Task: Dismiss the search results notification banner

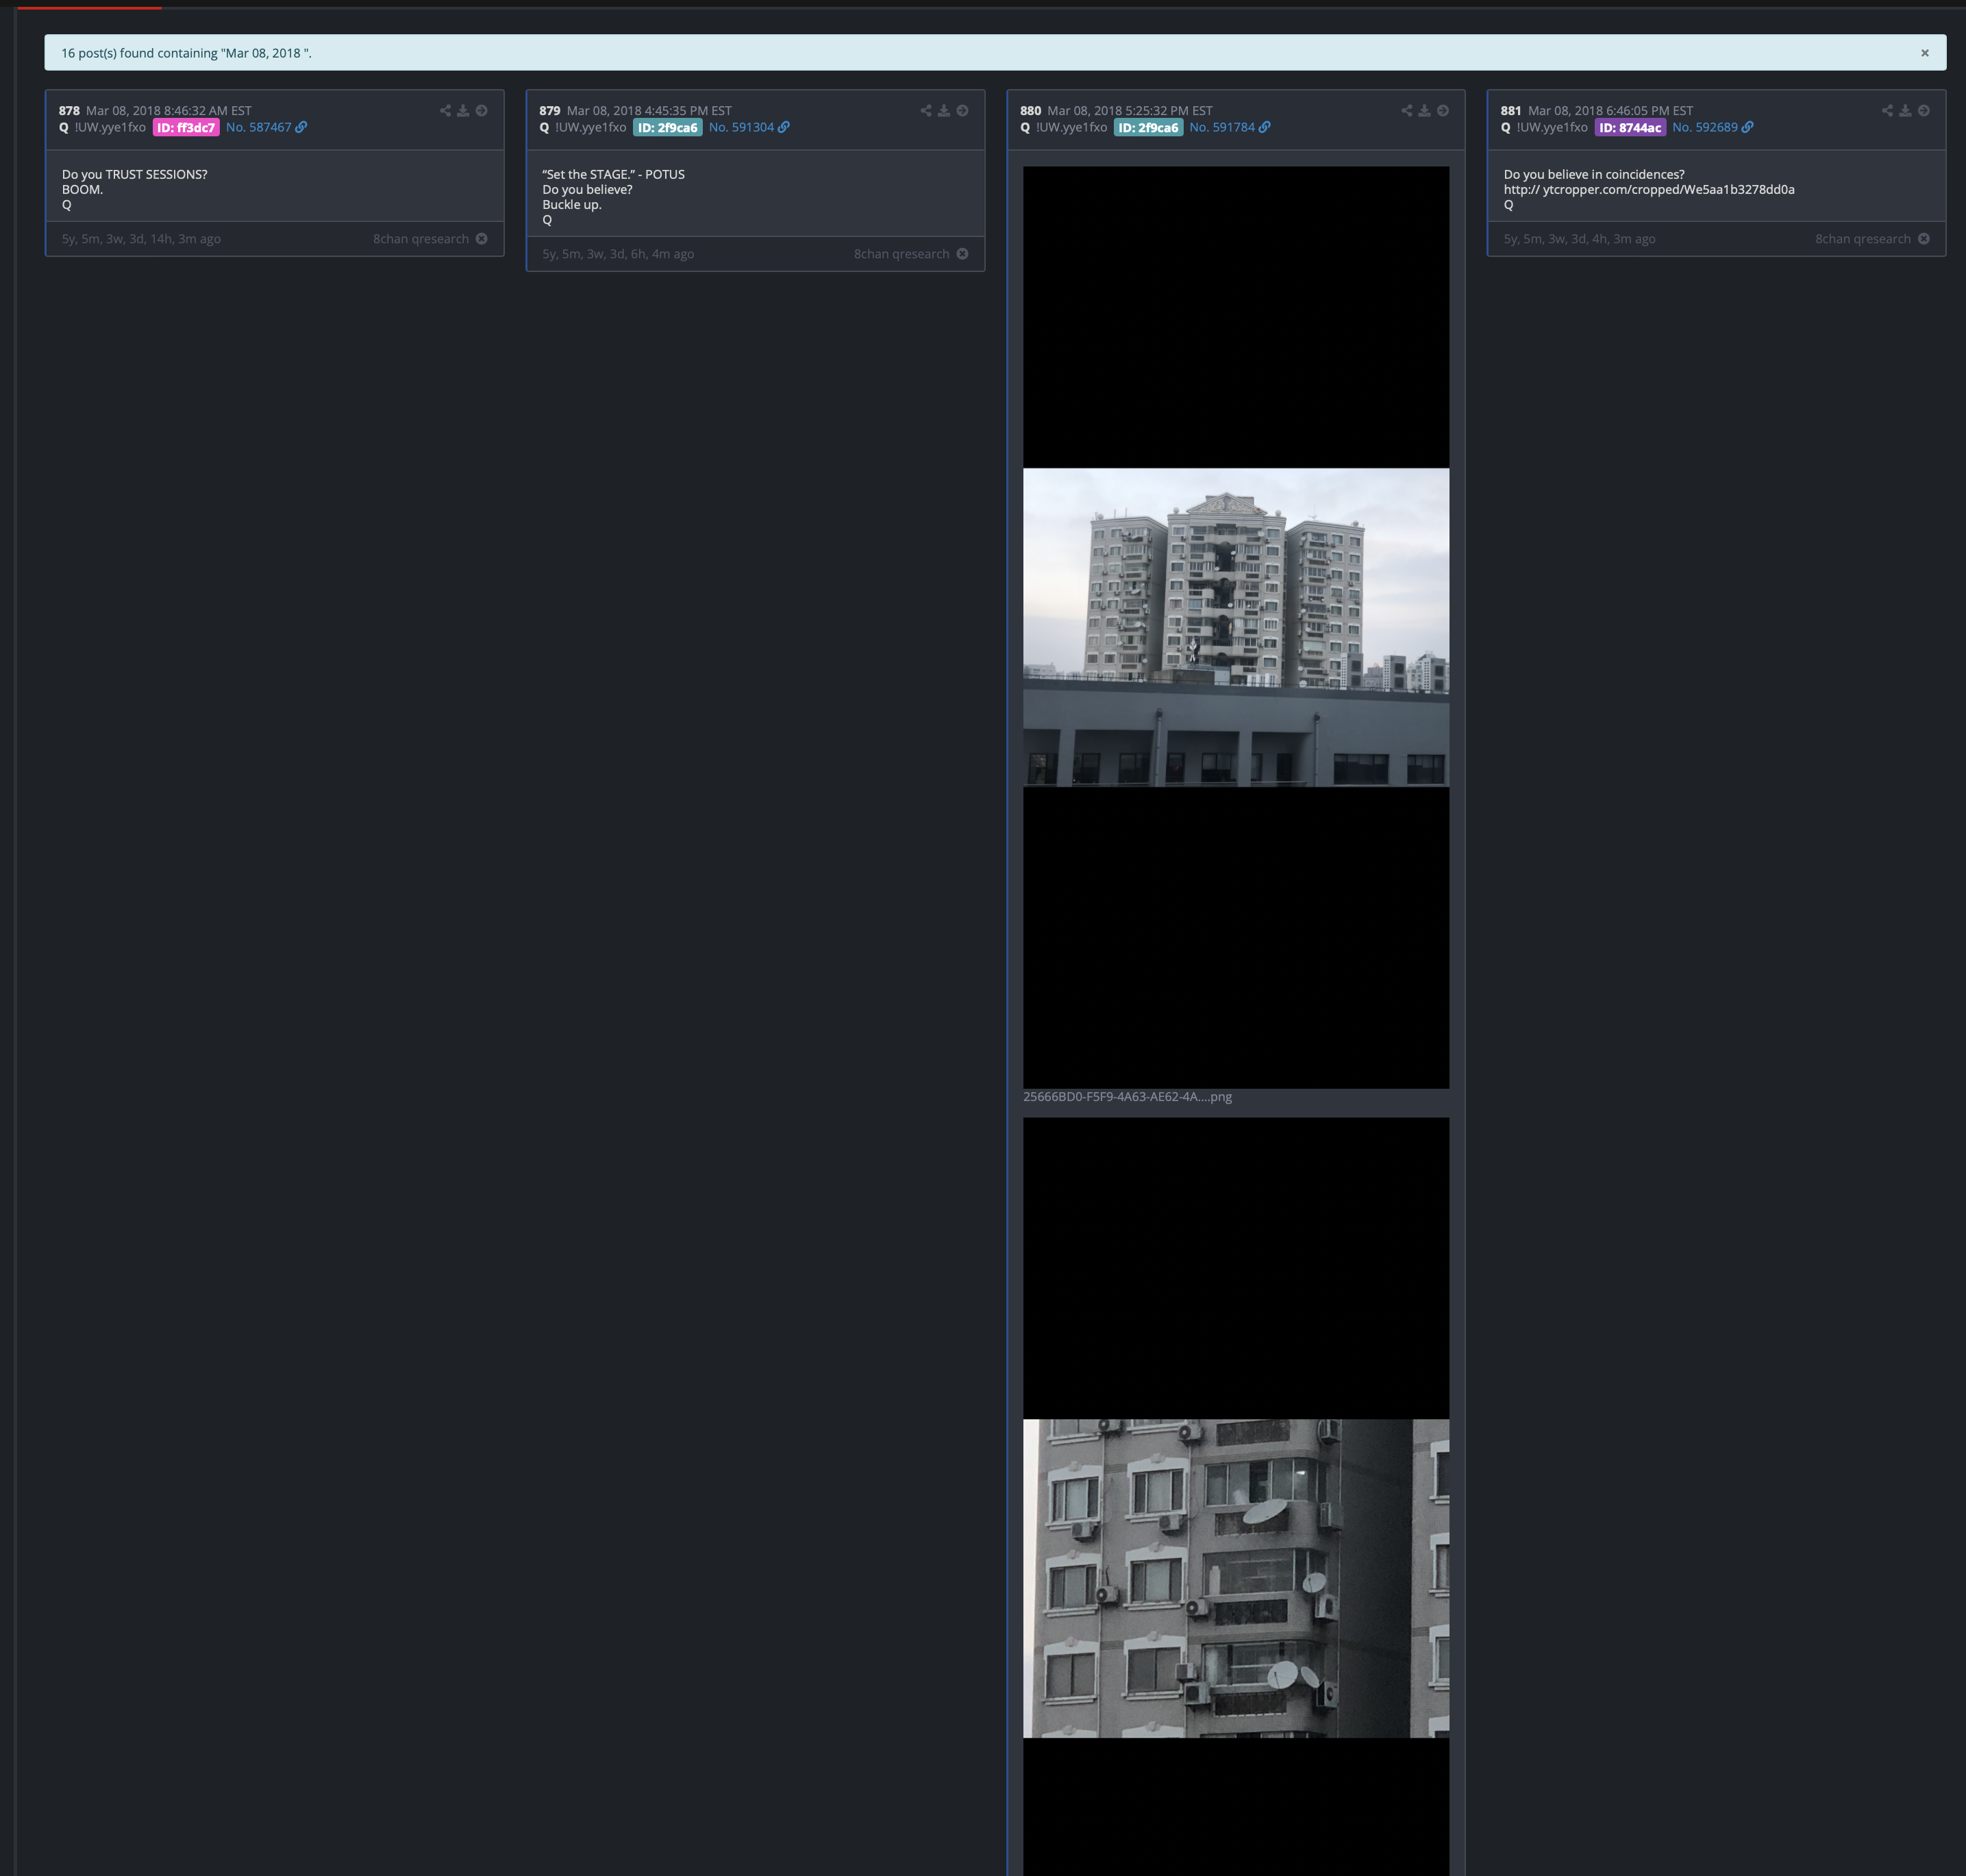Action: tap(1925, 53)
